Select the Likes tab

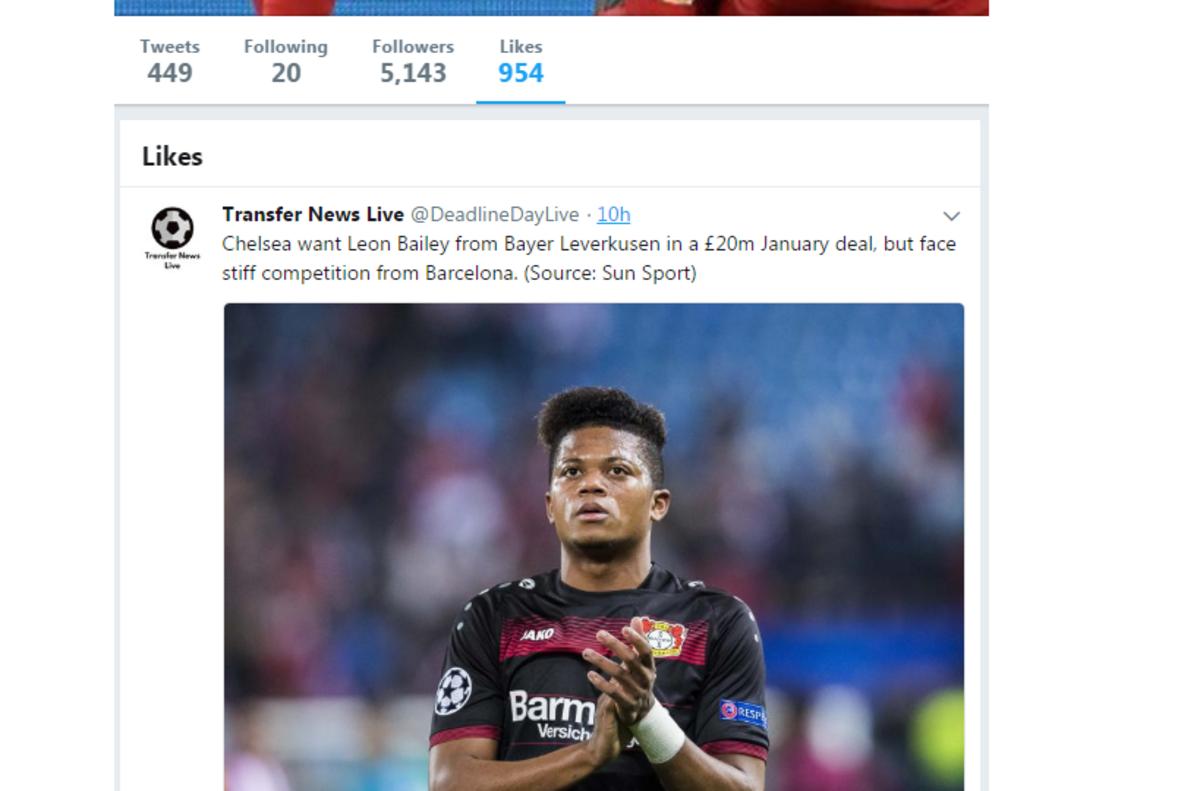click(520, 61)
